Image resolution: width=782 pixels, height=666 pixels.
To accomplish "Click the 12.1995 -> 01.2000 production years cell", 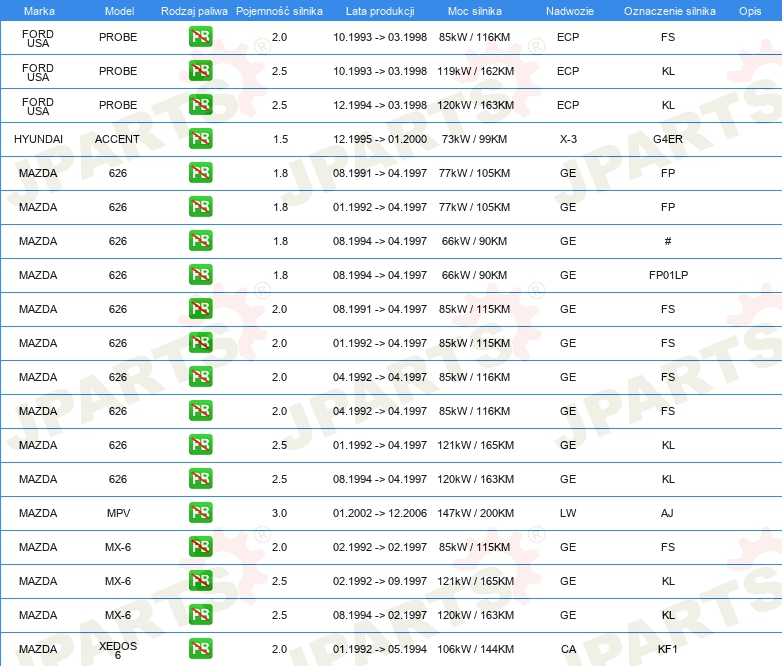I will coord(380,139).
